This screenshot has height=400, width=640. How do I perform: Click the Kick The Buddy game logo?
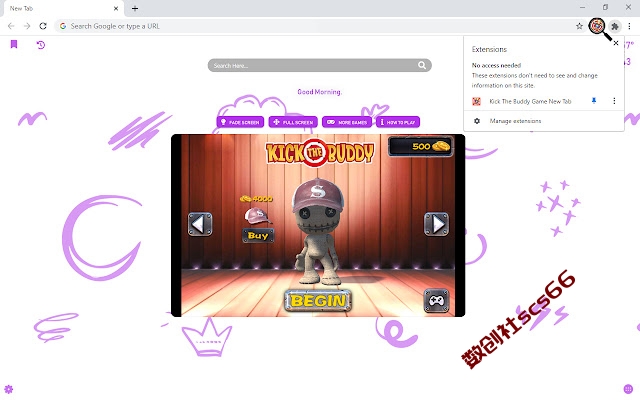[x=320, y=153]
